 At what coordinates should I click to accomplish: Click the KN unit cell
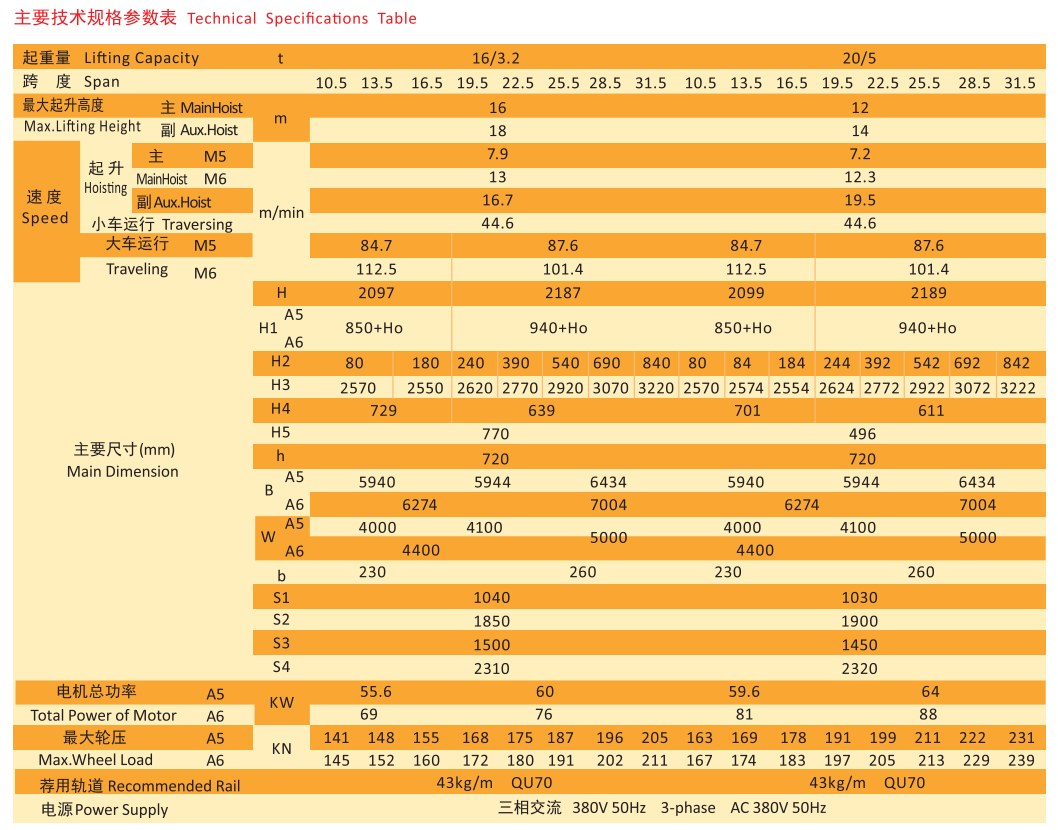tap(282, 748)
